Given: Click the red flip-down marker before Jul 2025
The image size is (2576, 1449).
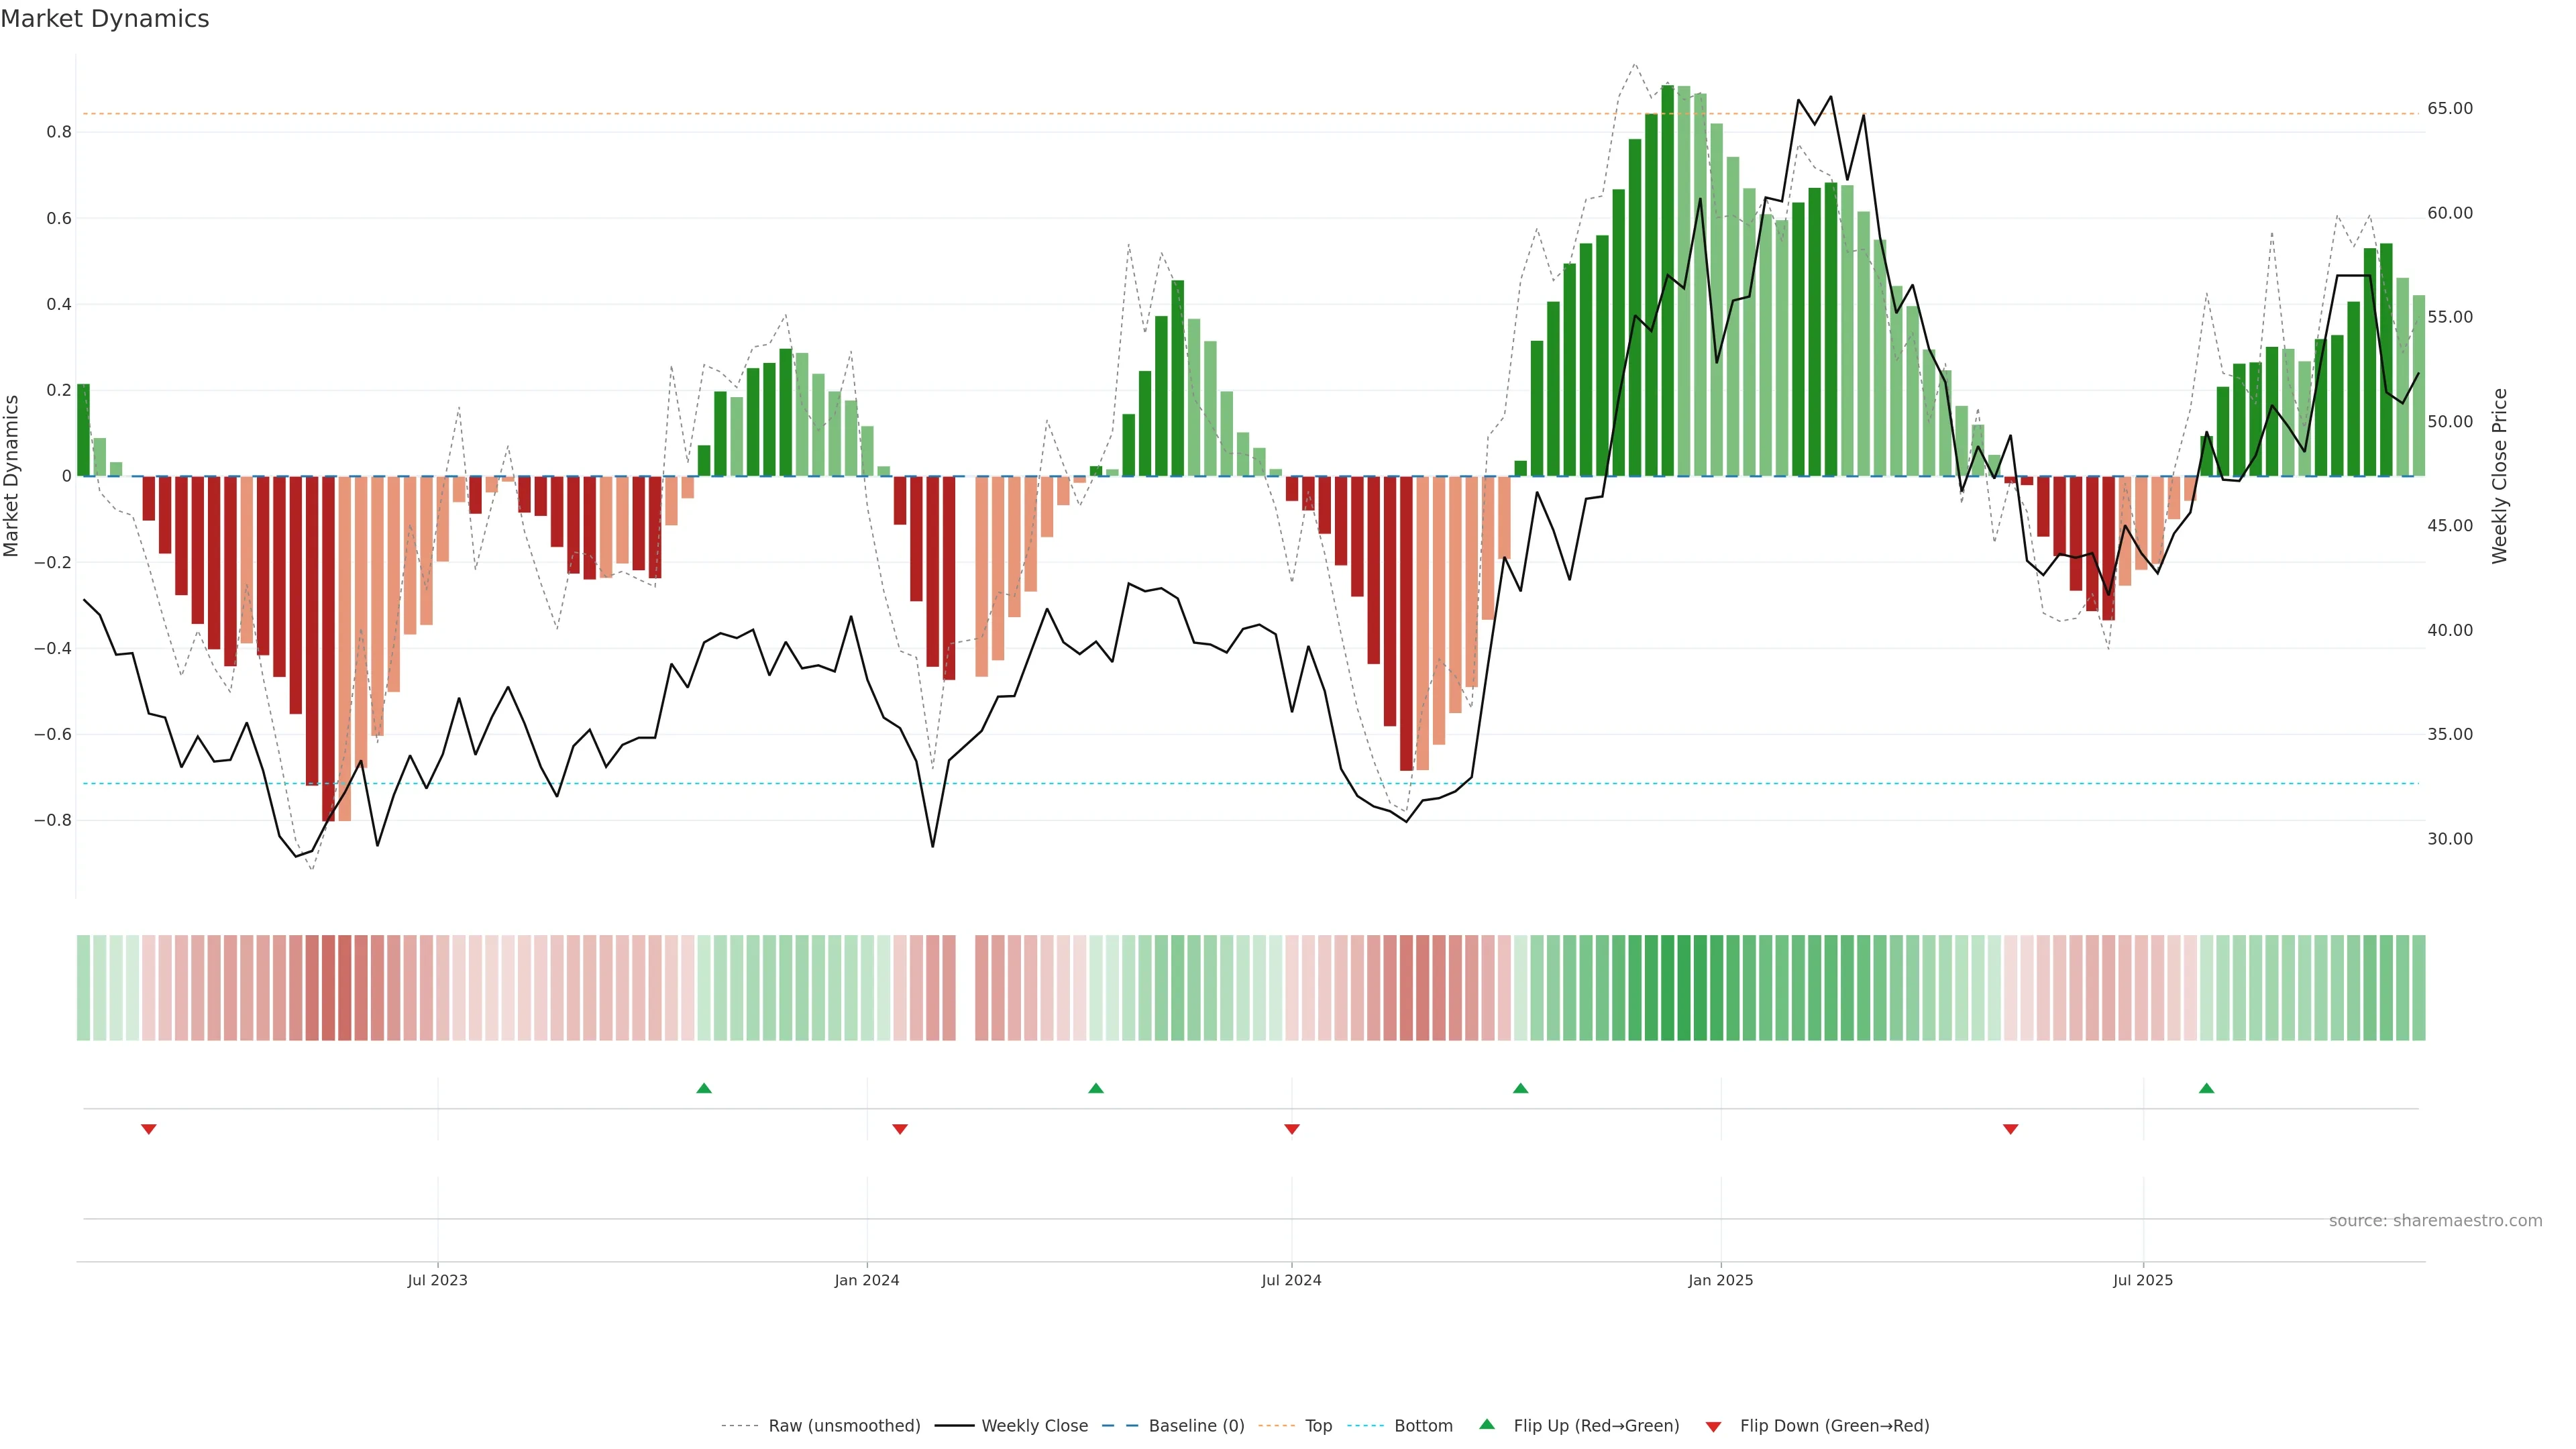Looking at the screenshot, I should coord(2011,1129).
